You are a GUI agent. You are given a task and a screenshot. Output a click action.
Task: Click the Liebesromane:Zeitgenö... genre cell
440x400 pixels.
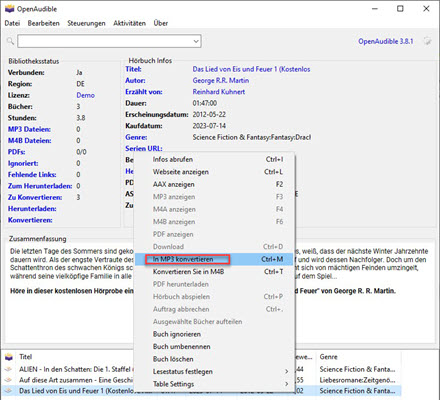[357, 380]
